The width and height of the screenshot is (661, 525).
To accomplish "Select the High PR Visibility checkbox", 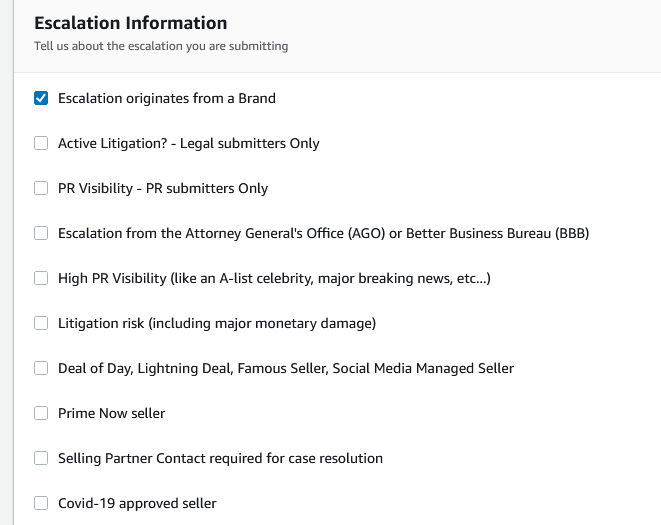I will pos(41,278).
